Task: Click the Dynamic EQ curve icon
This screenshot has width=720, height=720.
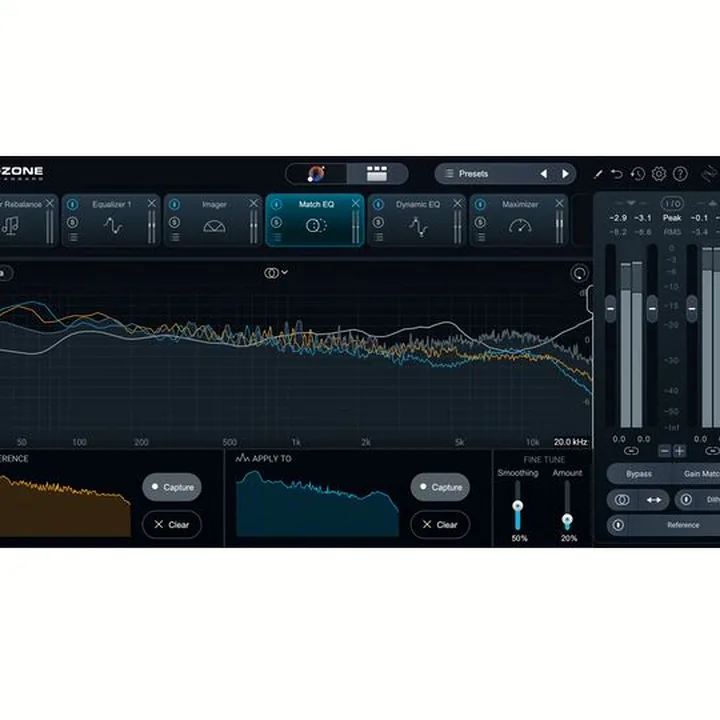Action: tap(418, 226)
